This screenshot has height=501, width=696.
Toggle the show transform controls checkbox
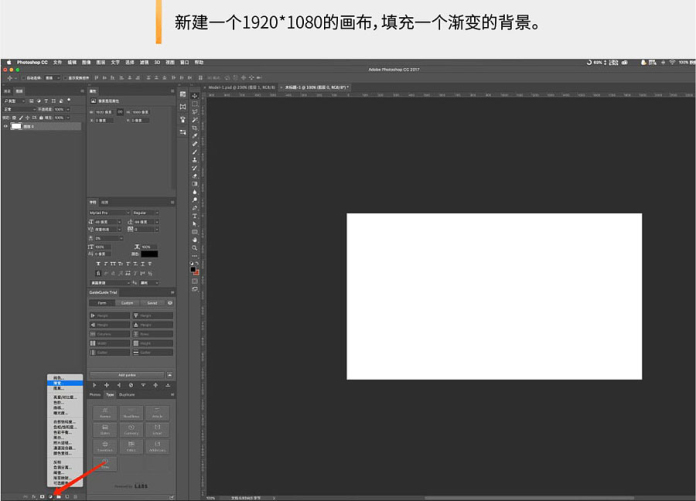[x=65, y=77]
